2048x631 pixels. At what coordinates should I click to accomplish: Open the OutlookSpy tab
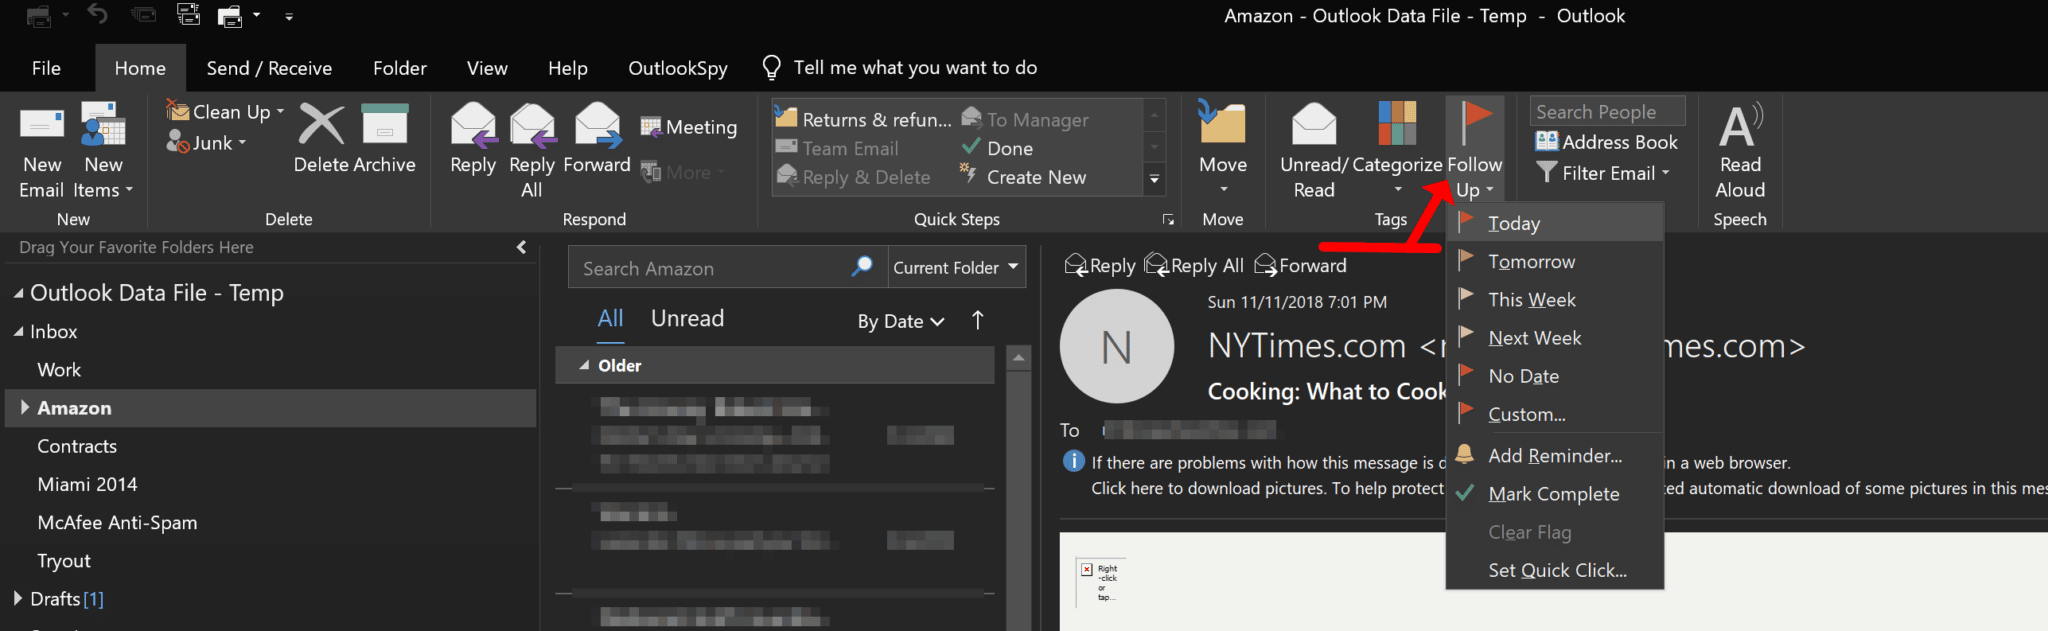tap(678, 68)
